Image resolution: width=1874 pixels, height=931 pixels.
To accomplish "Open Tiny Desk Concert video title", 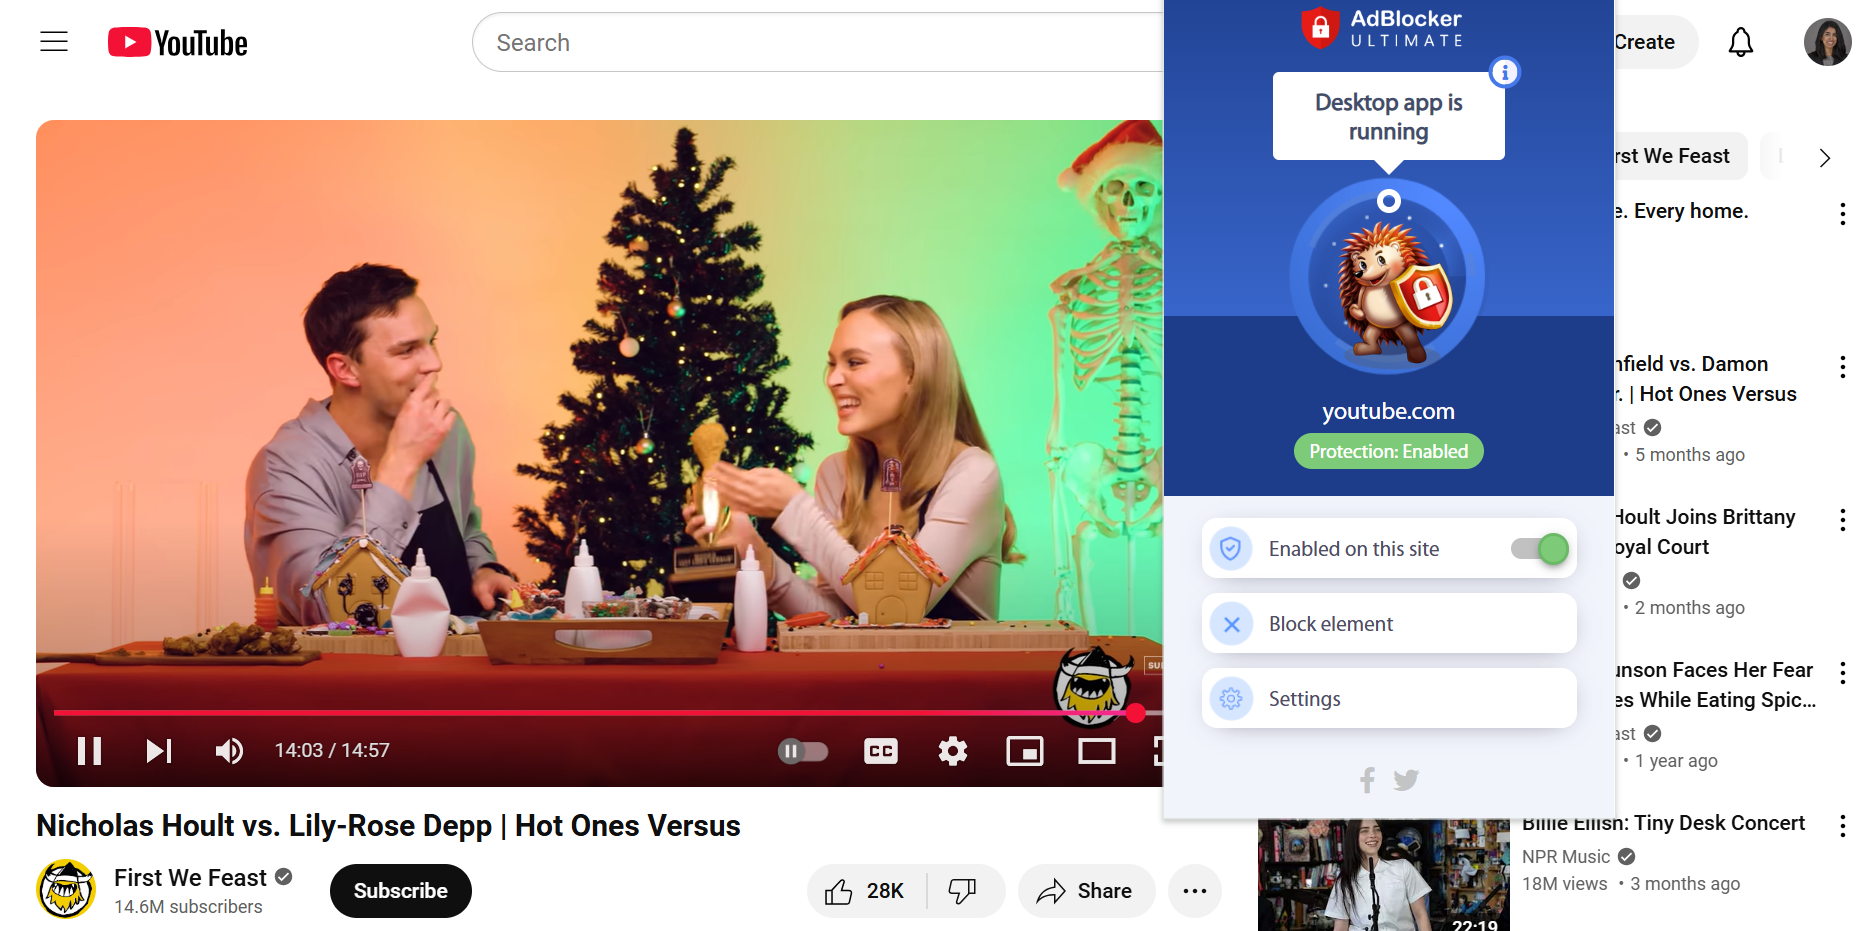I will (x=1663, y=823).
